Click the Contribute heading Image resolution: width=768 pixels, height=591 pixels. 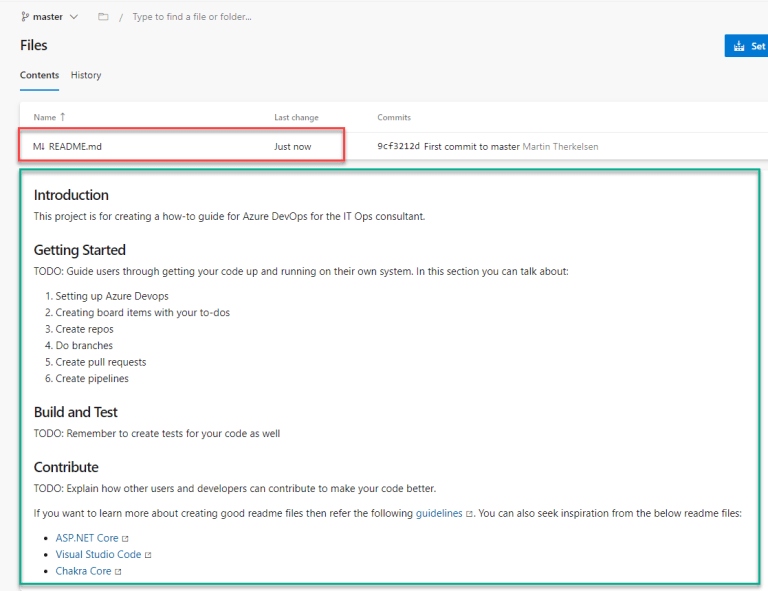click(x=66, y=467)
